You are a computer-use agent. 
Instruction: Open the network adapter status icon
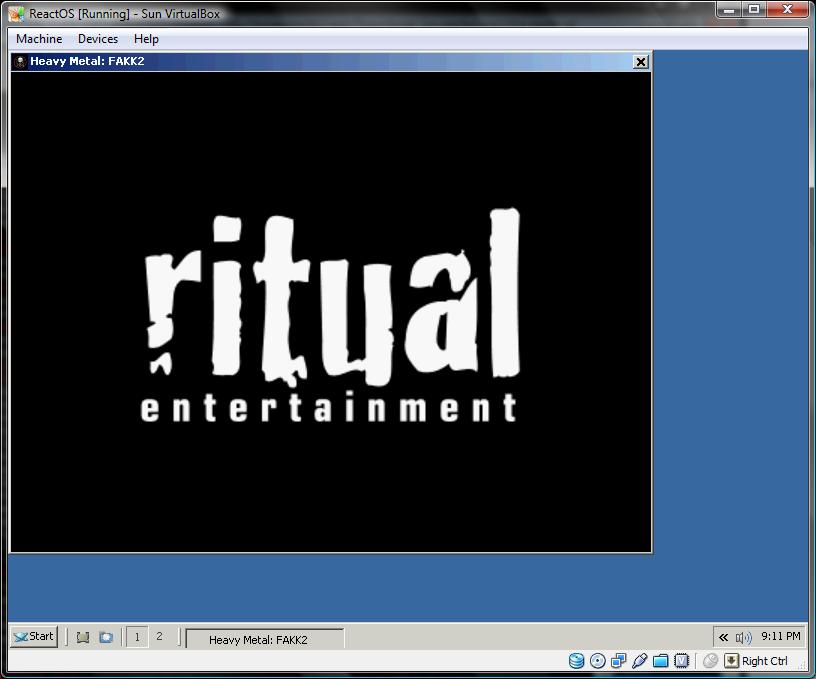click(619, 661)
